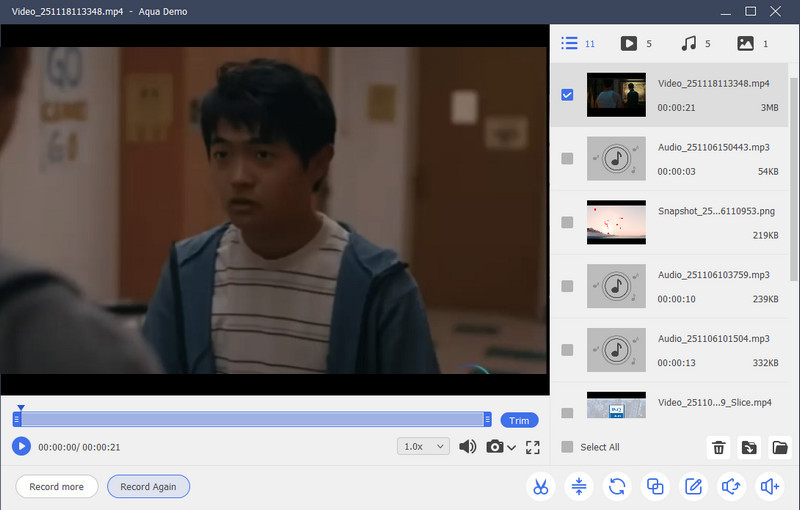Image resolution: width=800 pixels, height=510 pixels.
Task: Click the import file folder icon
Action: click(x=749, y=448)
